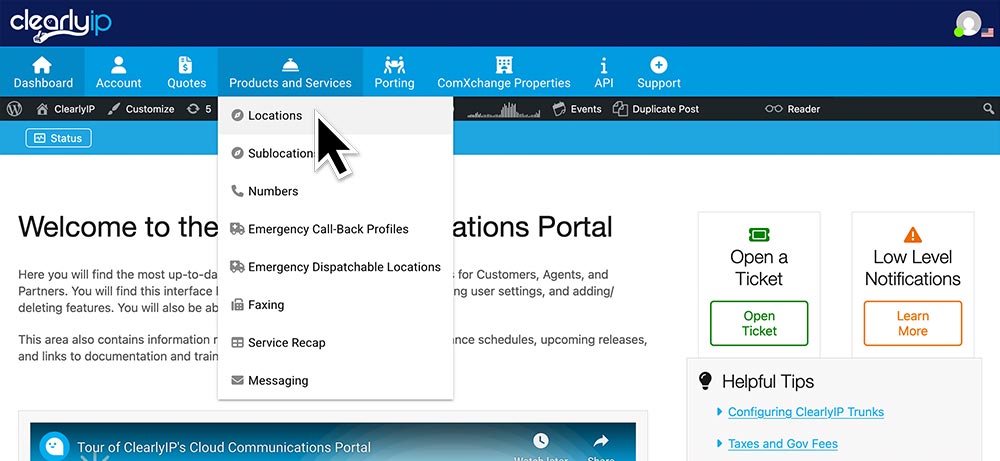This screenshot has width=1000, height=461.
Task: Open ComXchange Properties building icon
Action: click(x=504, y=65)
